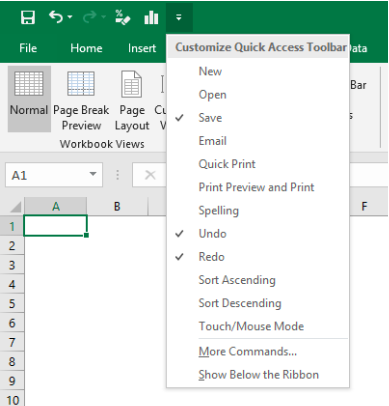Click the select-all corner triangle

pos(15,207)
